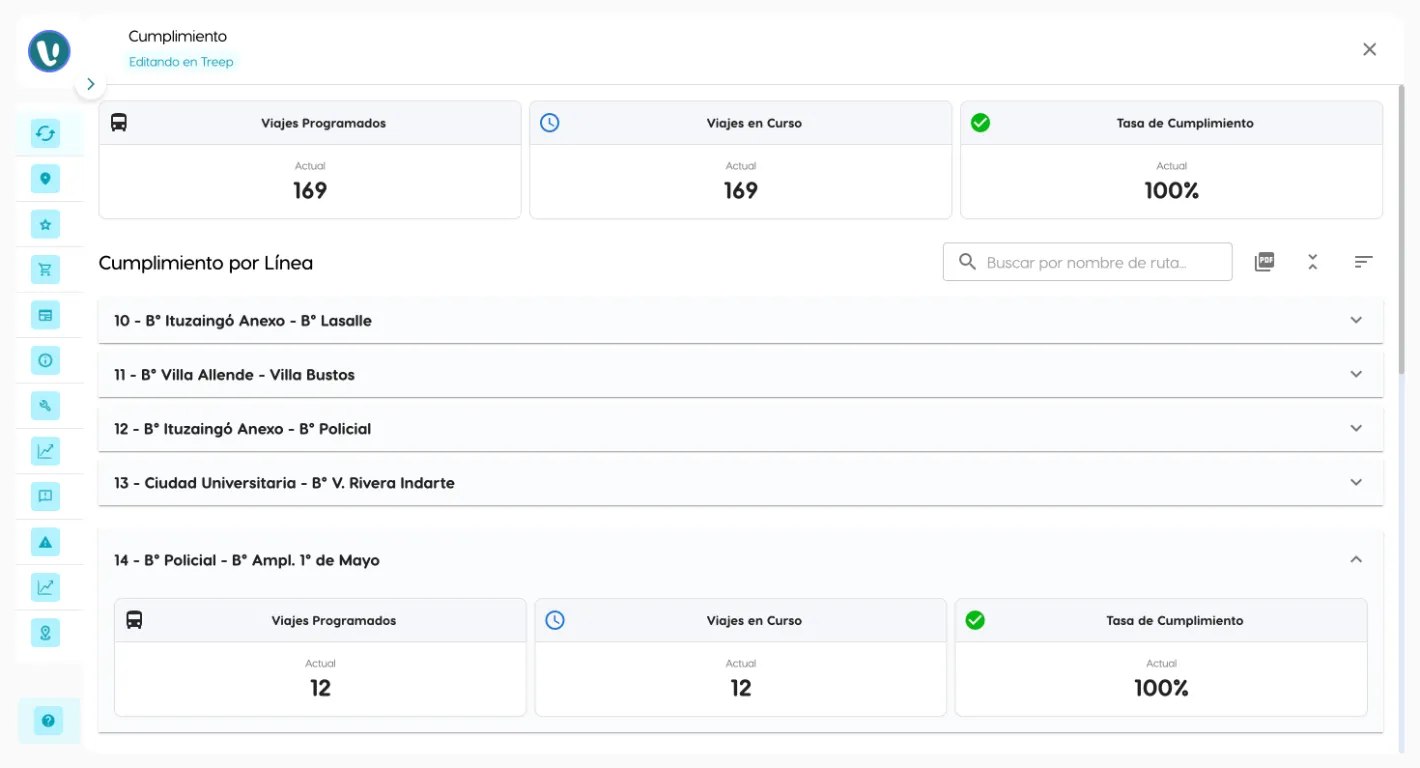
Task: Expand line 13 - Ciudad Universitaria chevron
Action: (1356, 483)
